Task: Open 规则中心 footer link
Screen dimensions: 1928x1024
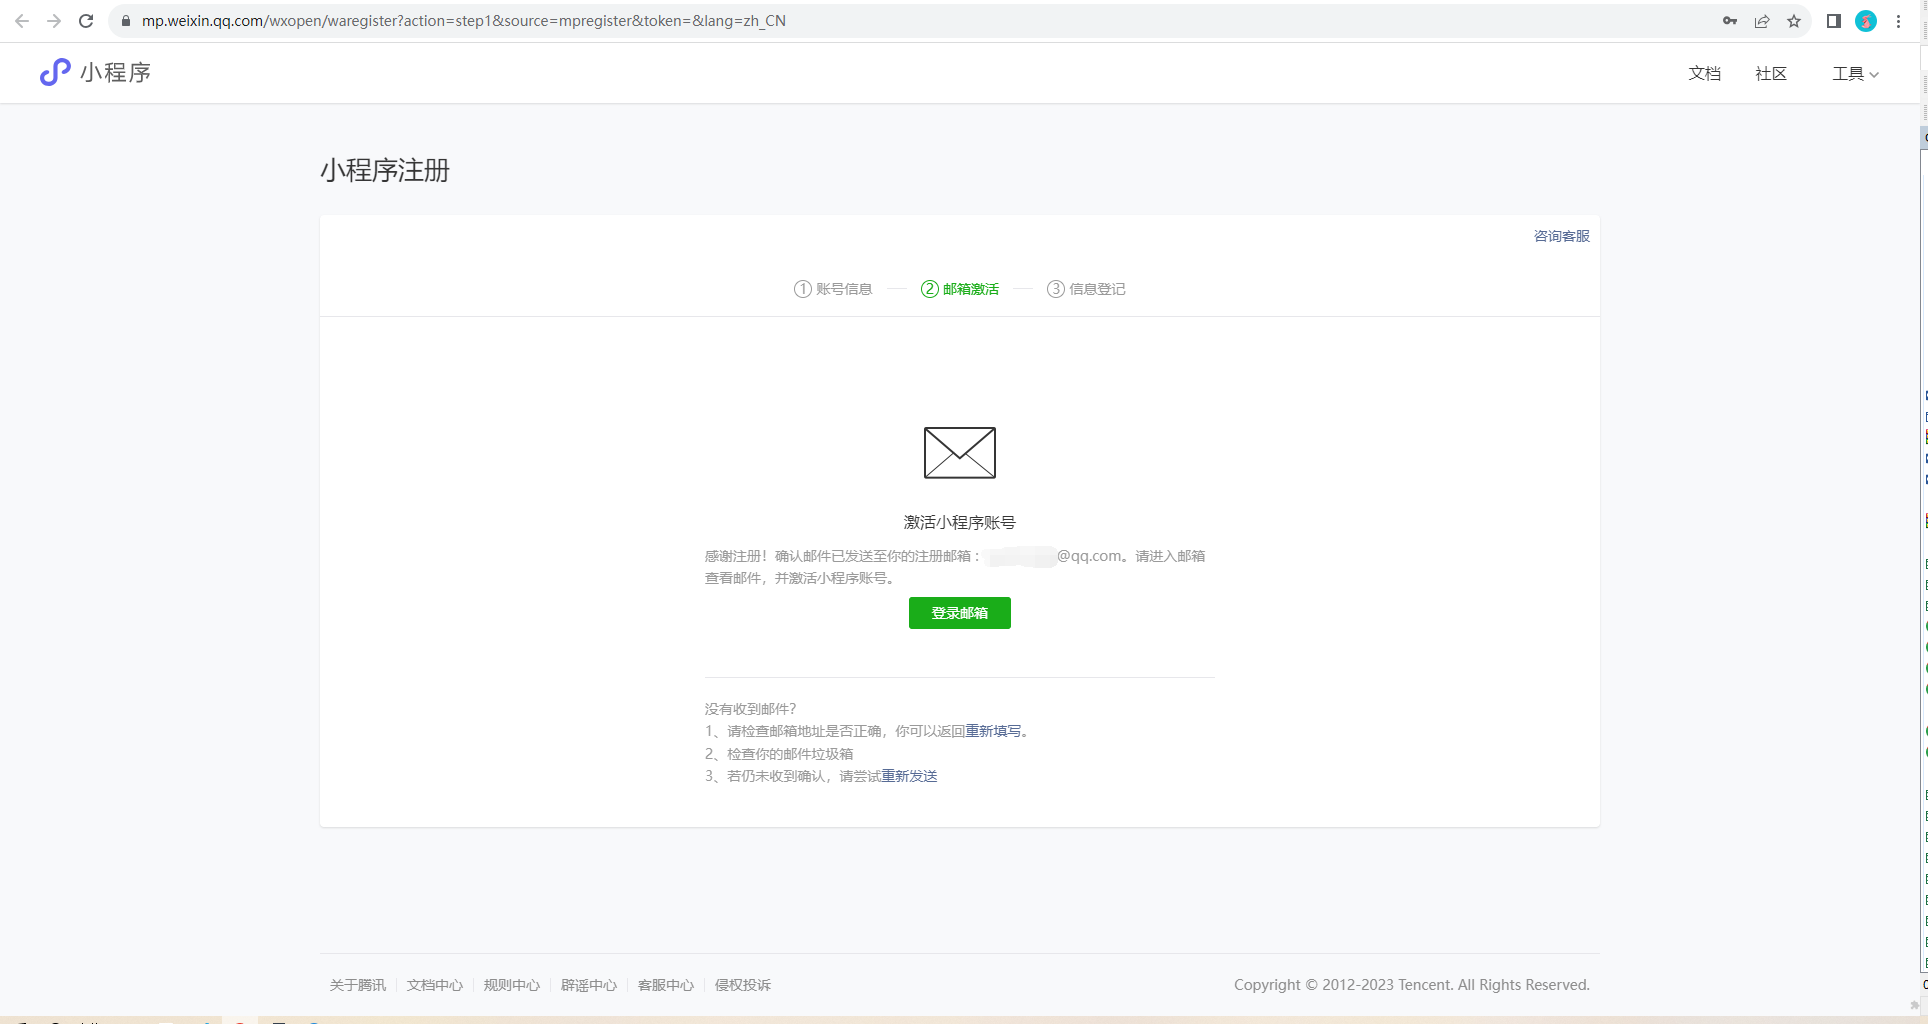Action: point(512,985)
